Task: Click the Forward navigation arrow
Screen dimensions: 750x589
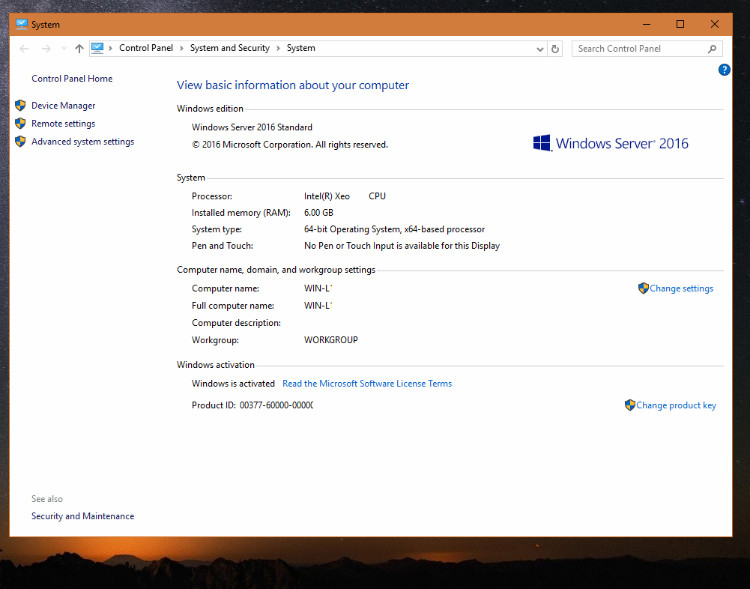Action: [x=46, y=48]
